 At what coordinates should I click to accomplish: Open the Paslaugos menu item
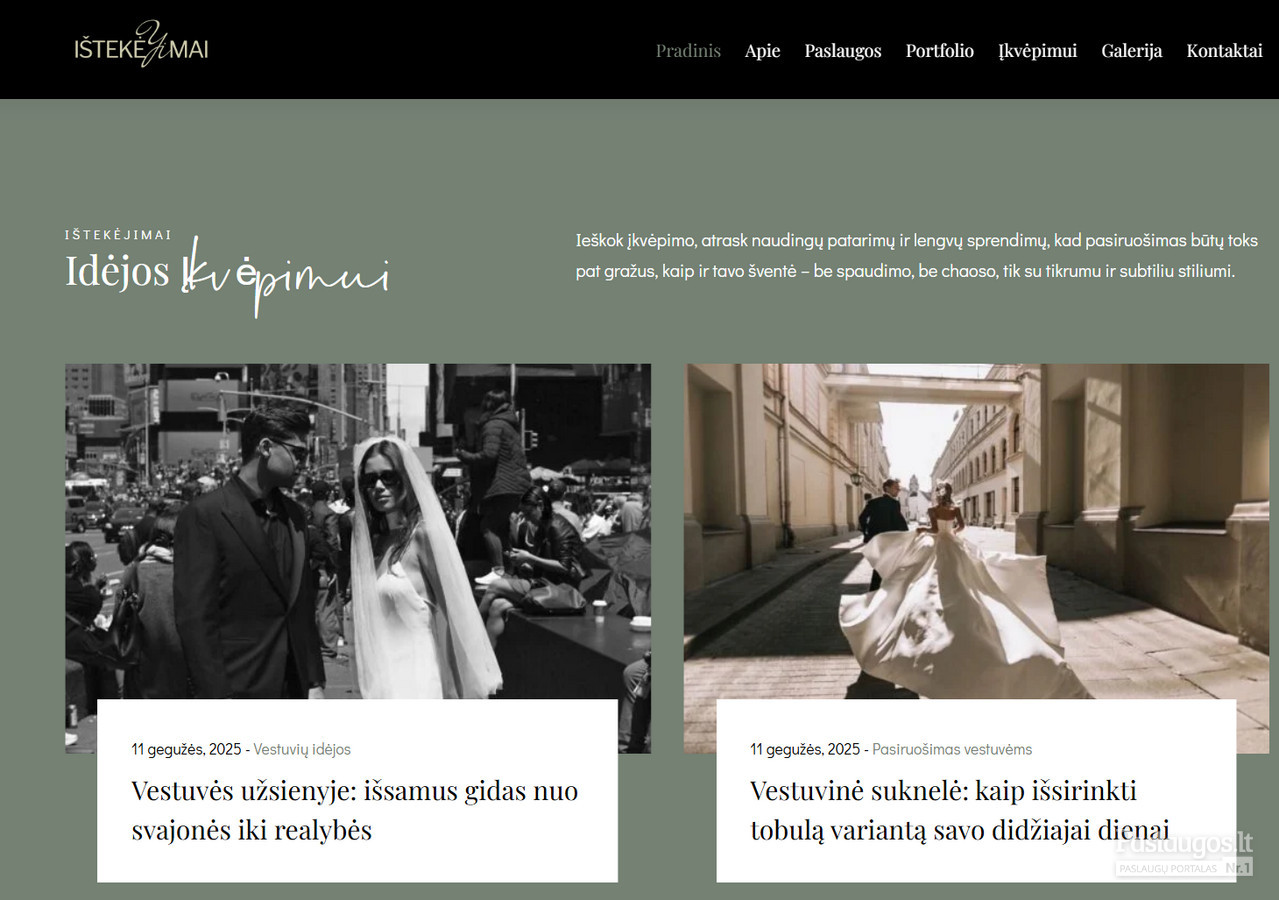(x=843, y=50)
